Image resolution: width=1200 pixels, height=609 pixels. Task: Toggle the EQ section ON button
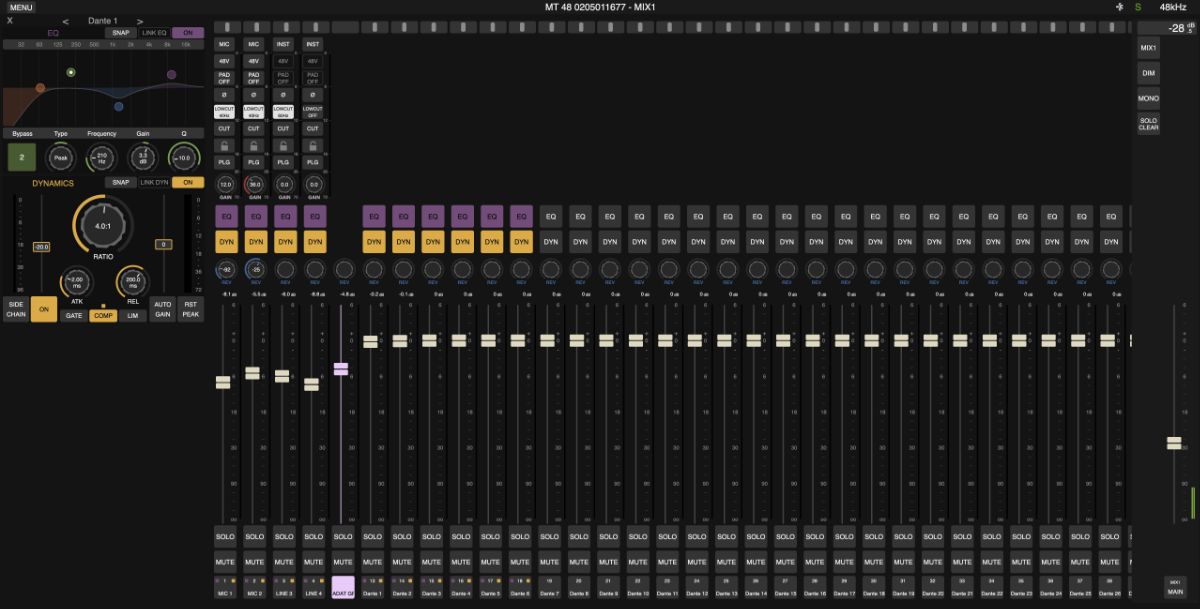click(x=187, y=33)
